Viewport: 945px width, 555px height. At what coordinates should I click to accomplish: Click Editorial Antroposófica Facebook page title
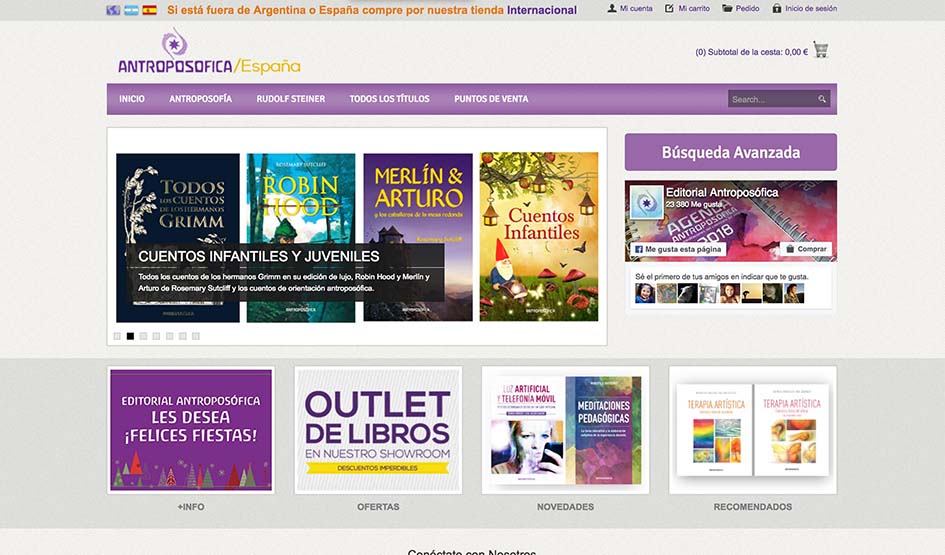(x=721, y=193)
